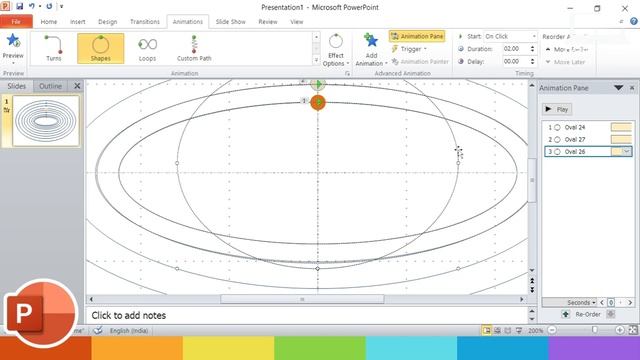Click Add Animation star icon

point(371,41)
